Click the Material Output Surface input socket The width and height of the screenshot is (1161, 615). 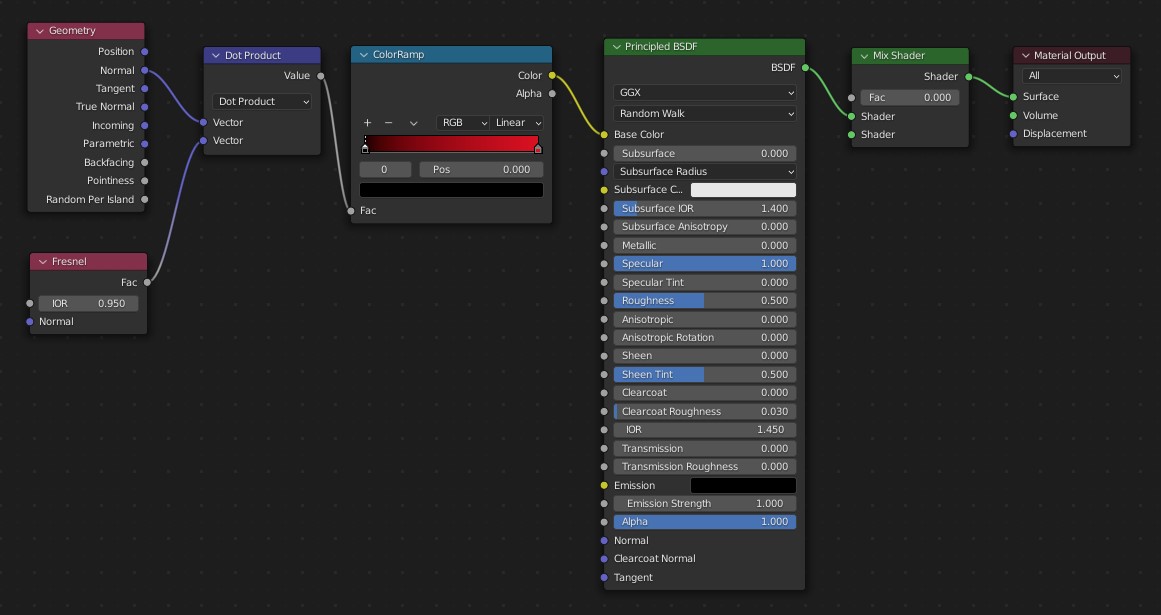point(1013,97)
